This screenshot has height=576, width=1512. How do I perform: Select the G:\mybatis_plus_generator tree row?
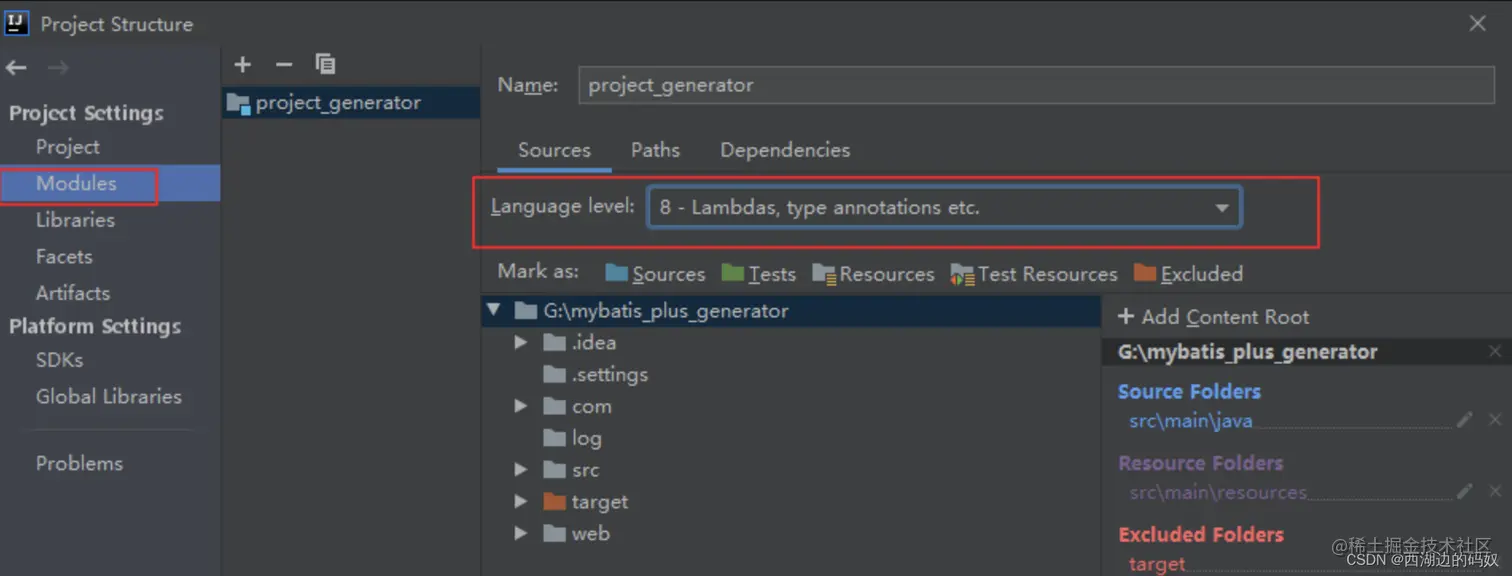(791, 311)
